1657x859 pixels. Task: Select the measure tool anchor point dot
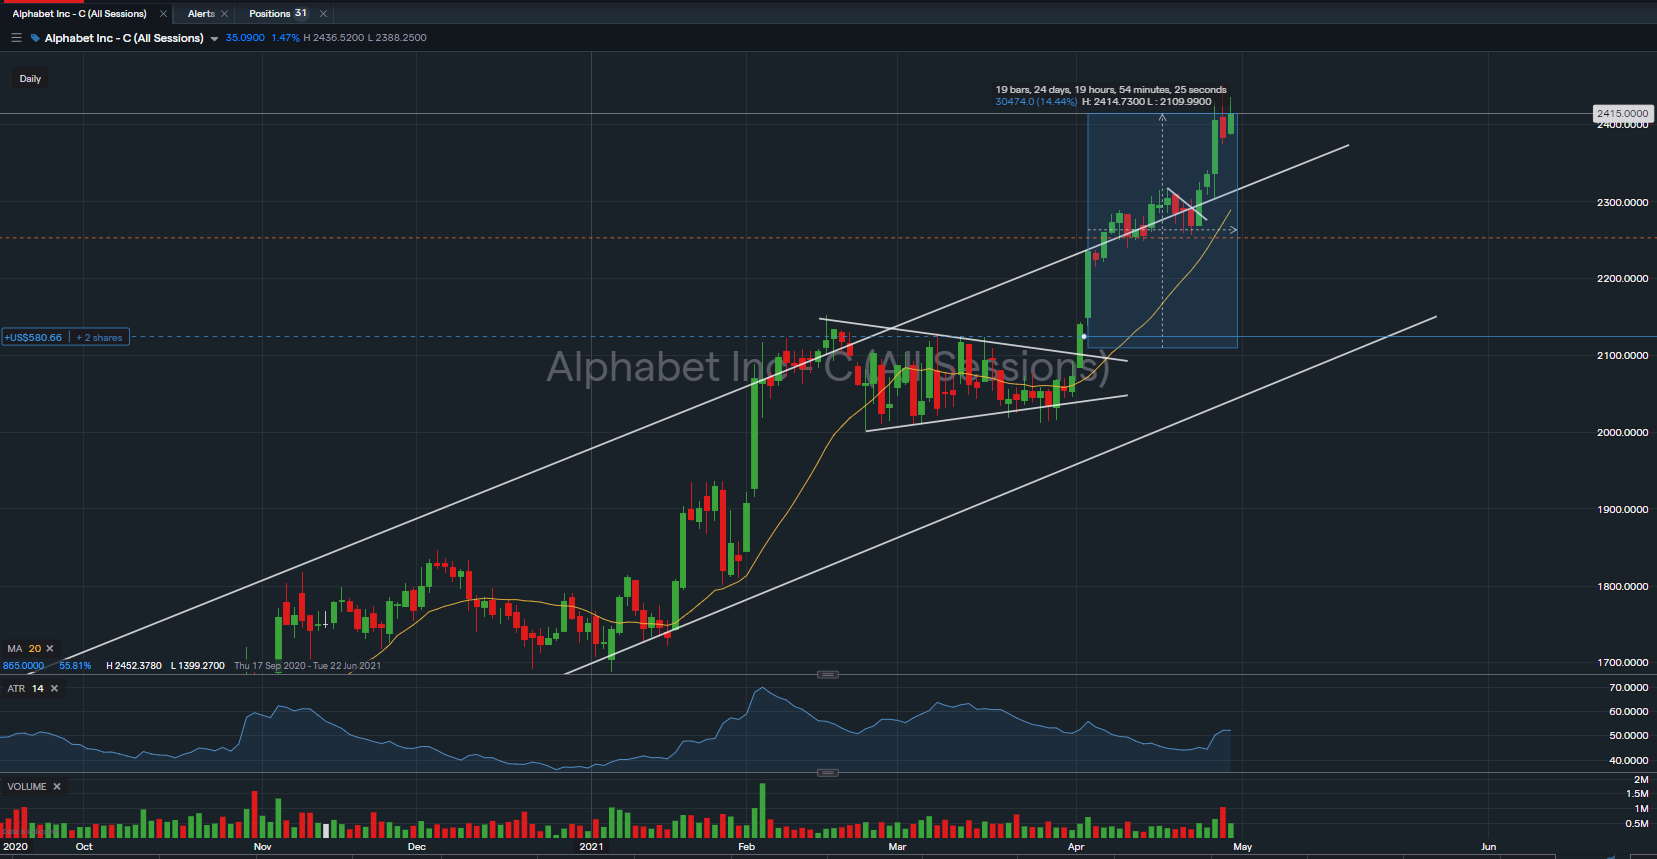[x=1084, y=337]
